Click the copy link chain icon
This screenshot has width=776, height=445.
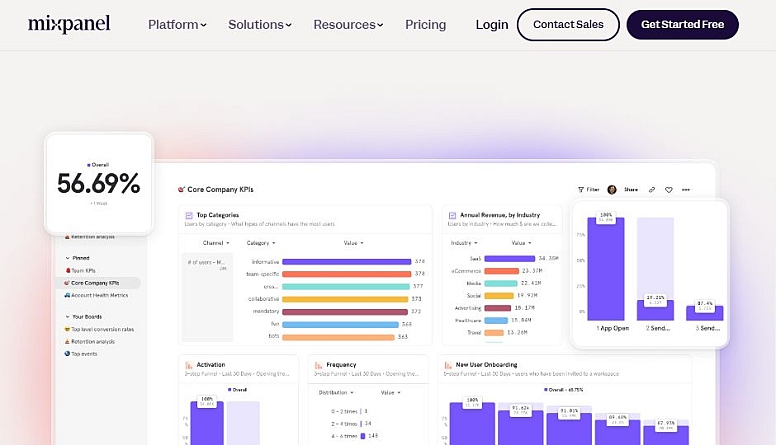tap(652, 190)
